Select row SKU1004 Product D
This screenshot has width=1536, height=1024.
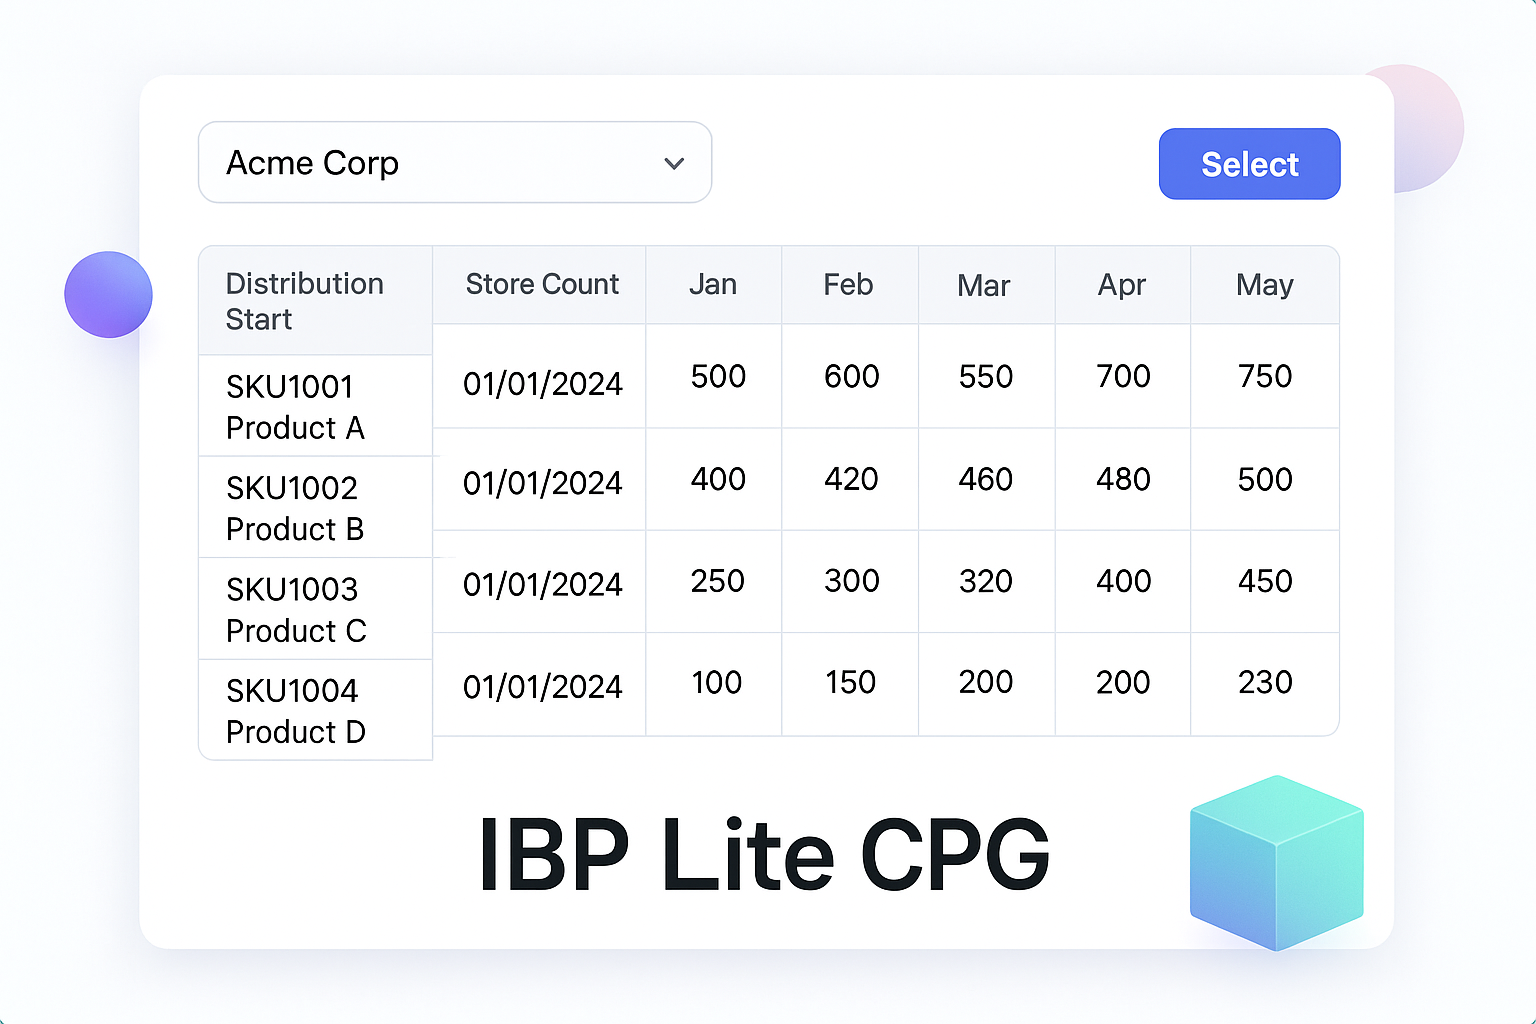(295, 710)
